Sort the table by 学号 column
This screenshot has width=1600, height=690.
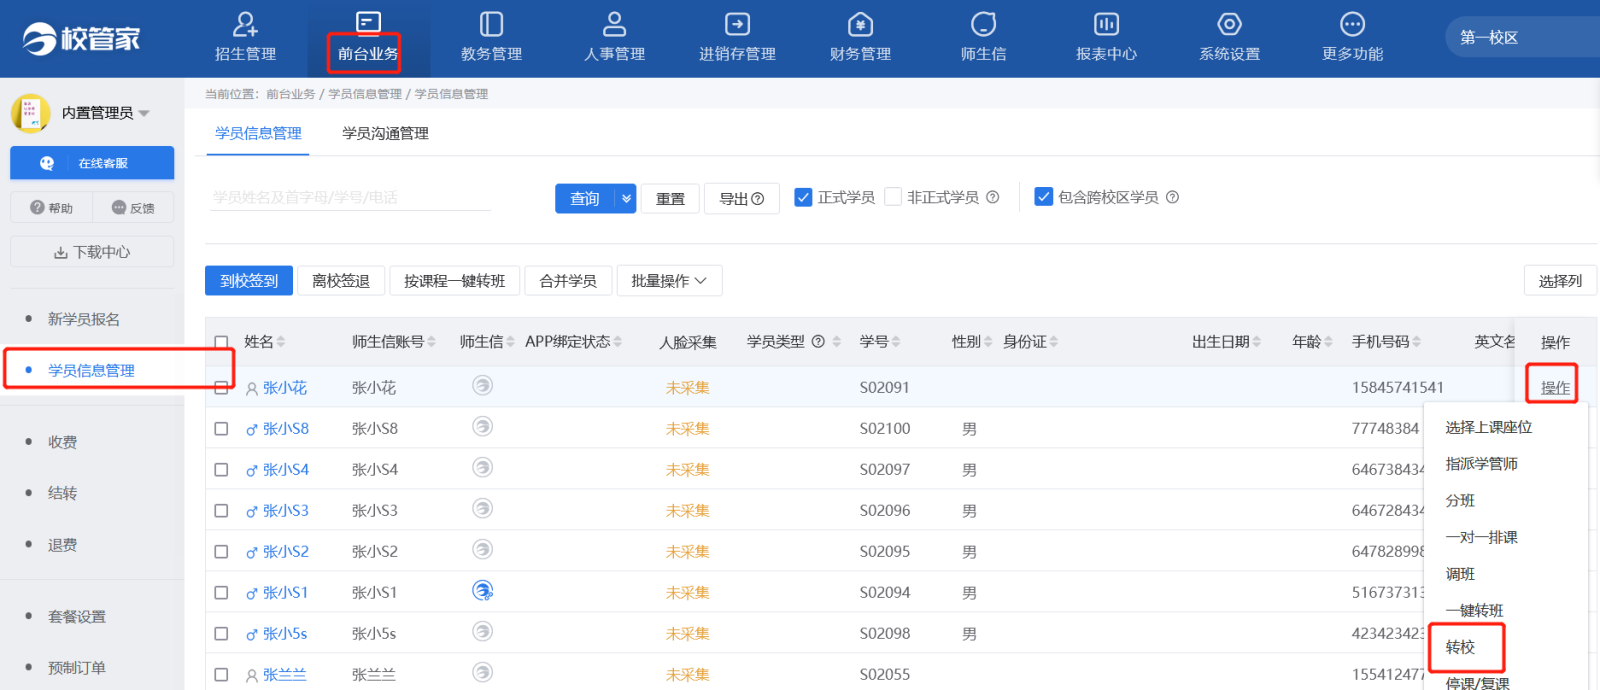[x=896, y=342]
